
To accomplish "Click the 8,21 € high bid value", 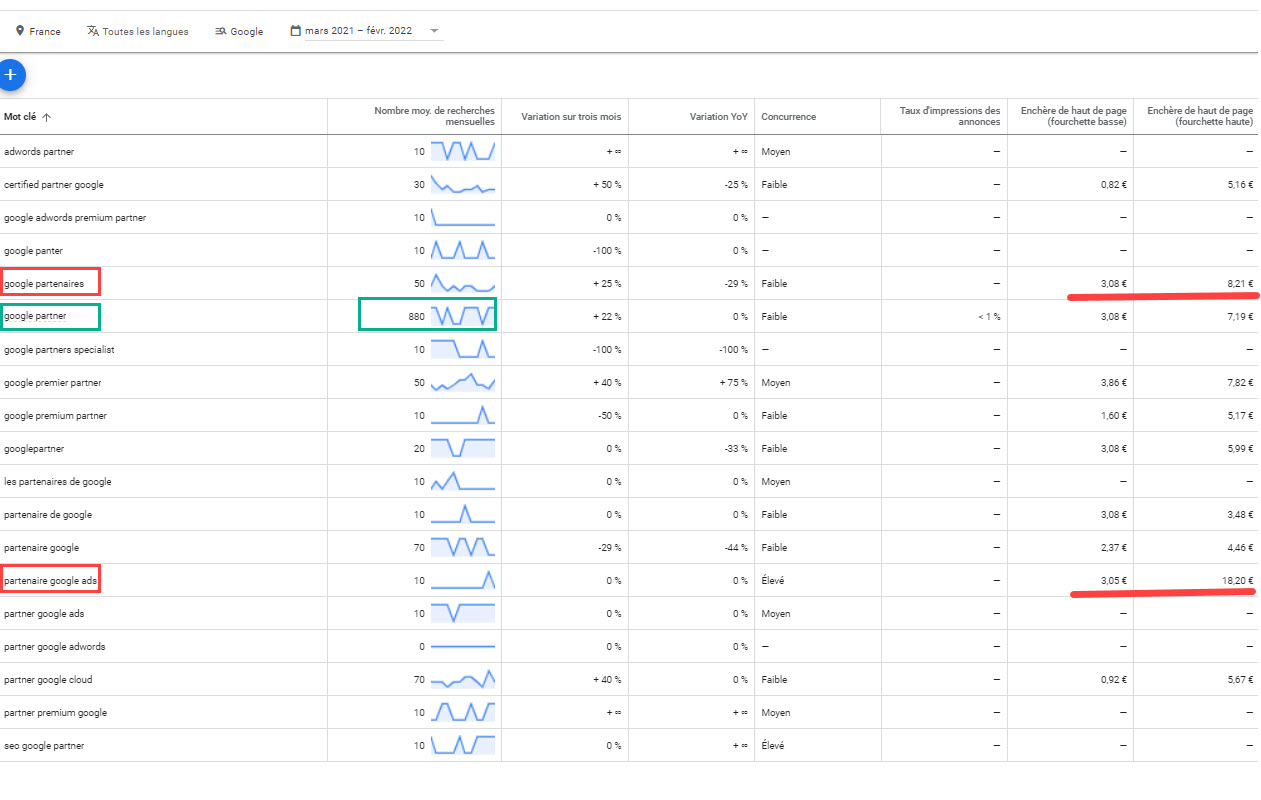I will pyautogui.click(x=1240, y=283).
